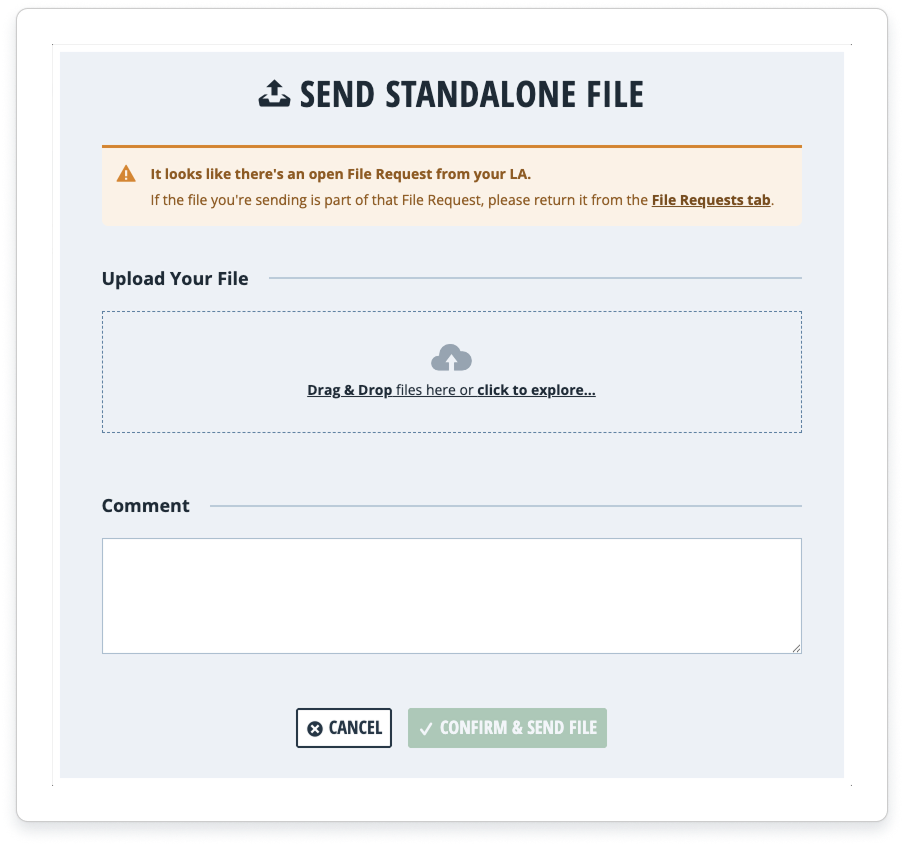Click the dashed file dropzone area
Viewport: 904px width, 846px height.
pos(451,372)
